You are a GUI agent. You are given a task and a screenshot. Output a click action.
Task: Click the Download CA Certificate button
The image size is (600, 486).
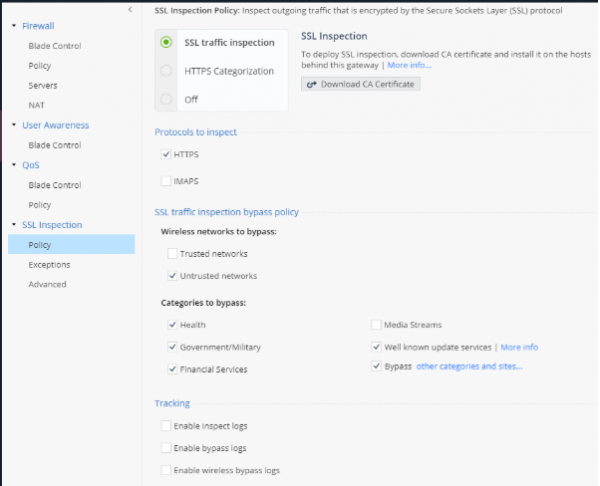[361, 84]
